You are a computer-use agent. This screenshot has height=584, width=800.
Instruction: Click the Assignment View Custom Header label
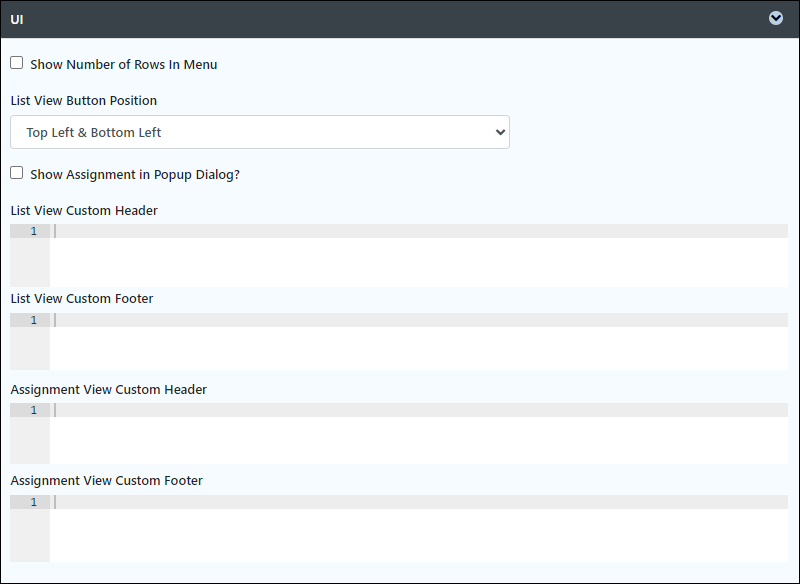click(x=109, y=390)
